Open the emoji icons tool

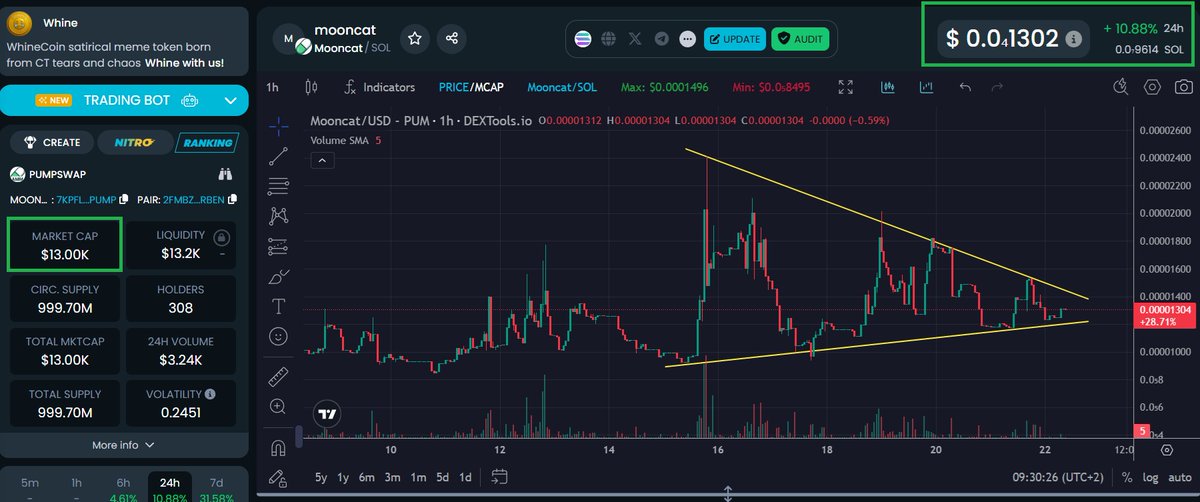(279, 335)
